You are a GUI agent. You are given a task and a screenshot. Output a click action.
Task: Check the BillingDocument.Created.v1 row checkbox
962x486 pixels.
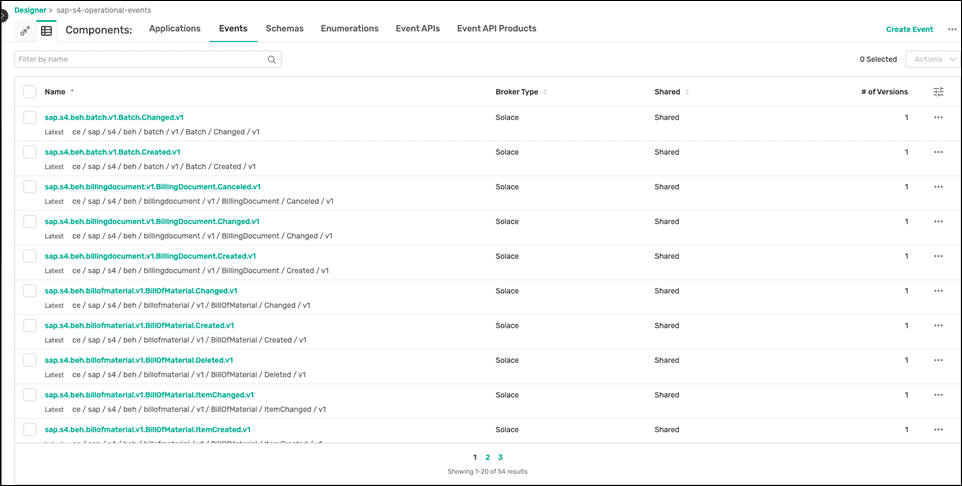click(x=30, y=256)
